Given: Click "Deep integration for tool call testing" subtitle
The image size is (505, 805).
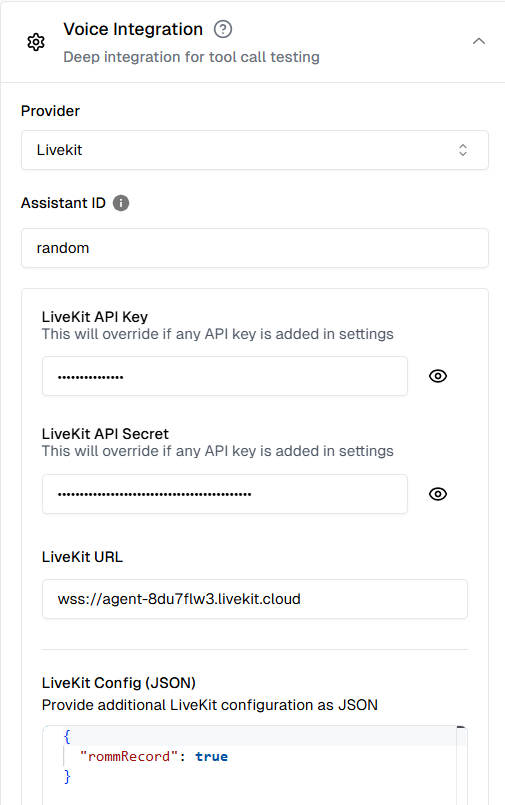Looking at the screenshot, I should click(191, 57).
